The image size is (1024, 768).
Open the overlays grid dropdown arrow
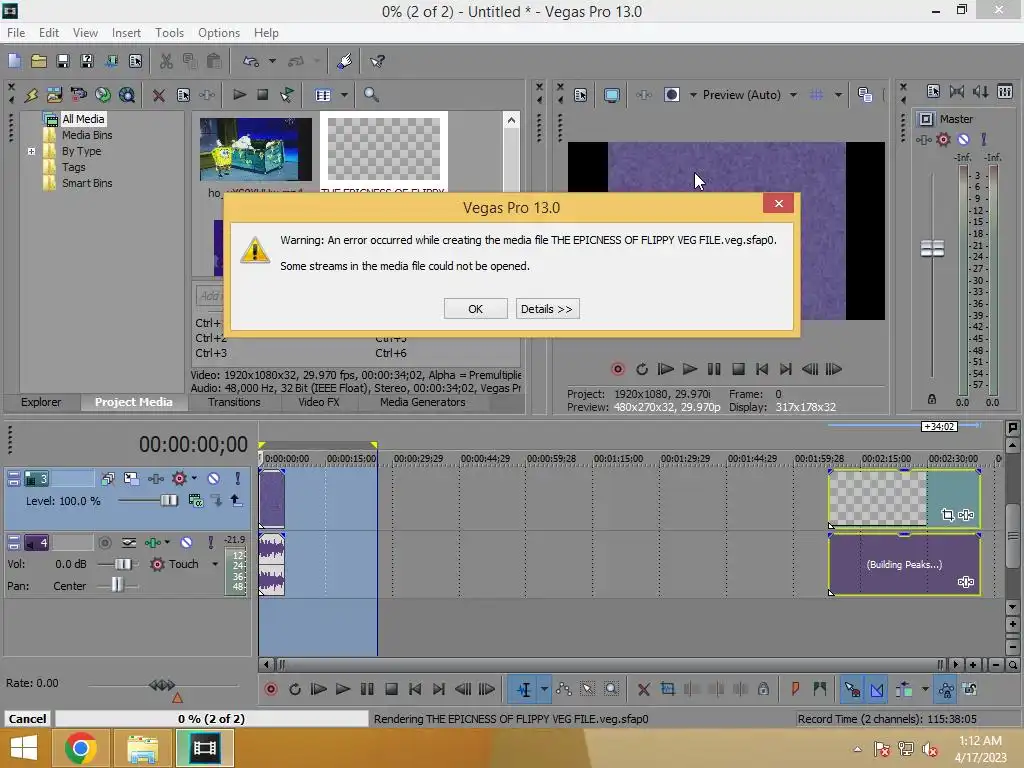tap(838, 95)
